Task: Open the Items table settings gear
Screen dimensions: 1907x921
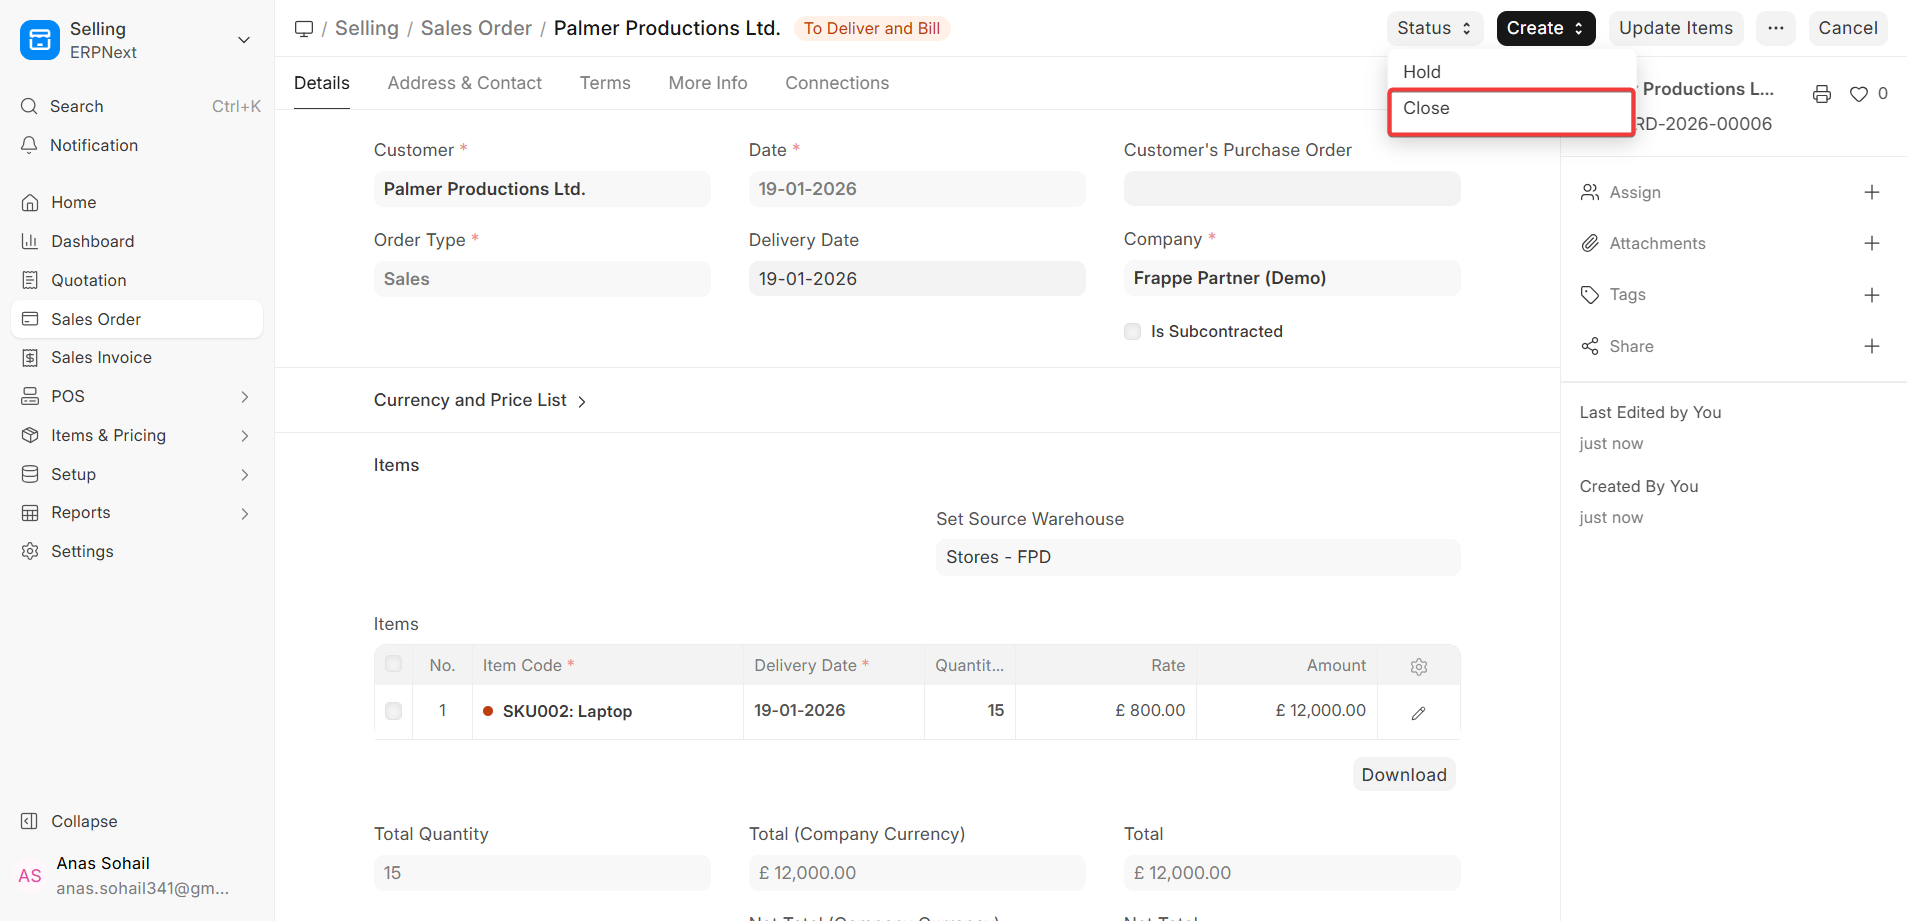Action: pos(1418,665)
